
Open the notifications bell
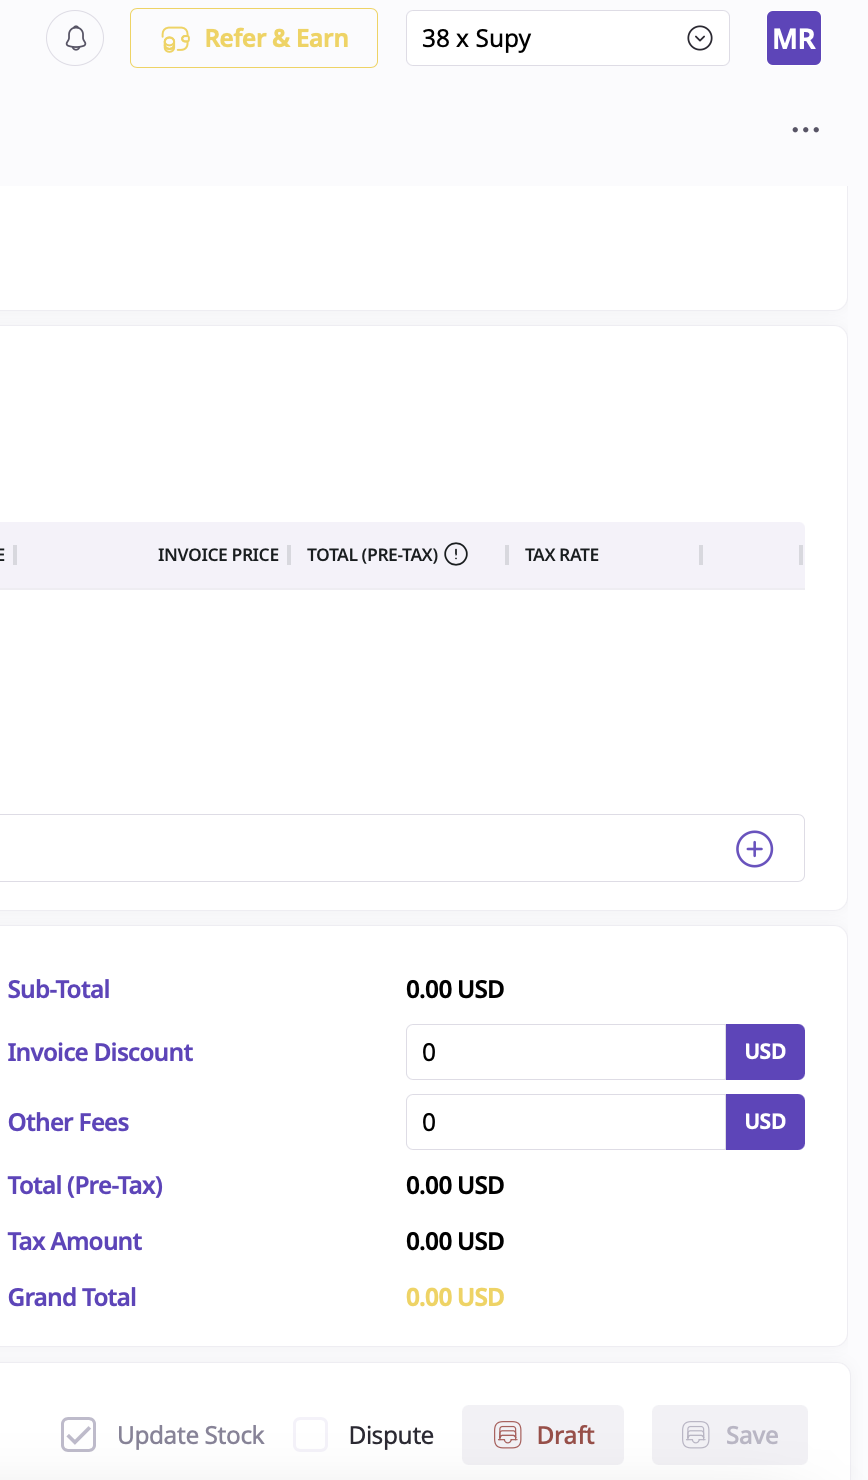[75, 38]
